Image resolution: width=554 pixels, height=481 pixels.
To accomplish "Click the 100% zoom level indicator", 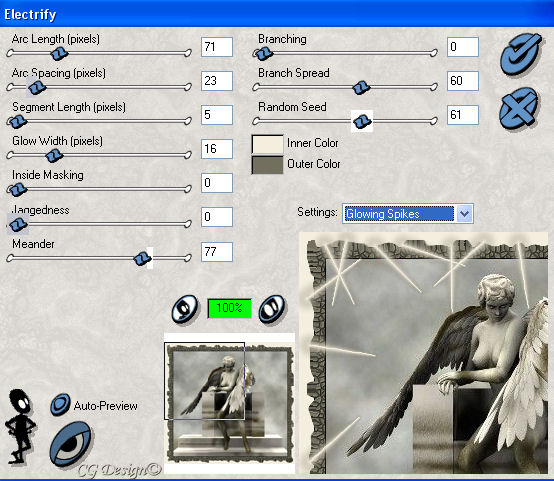I will coord(229,309).
